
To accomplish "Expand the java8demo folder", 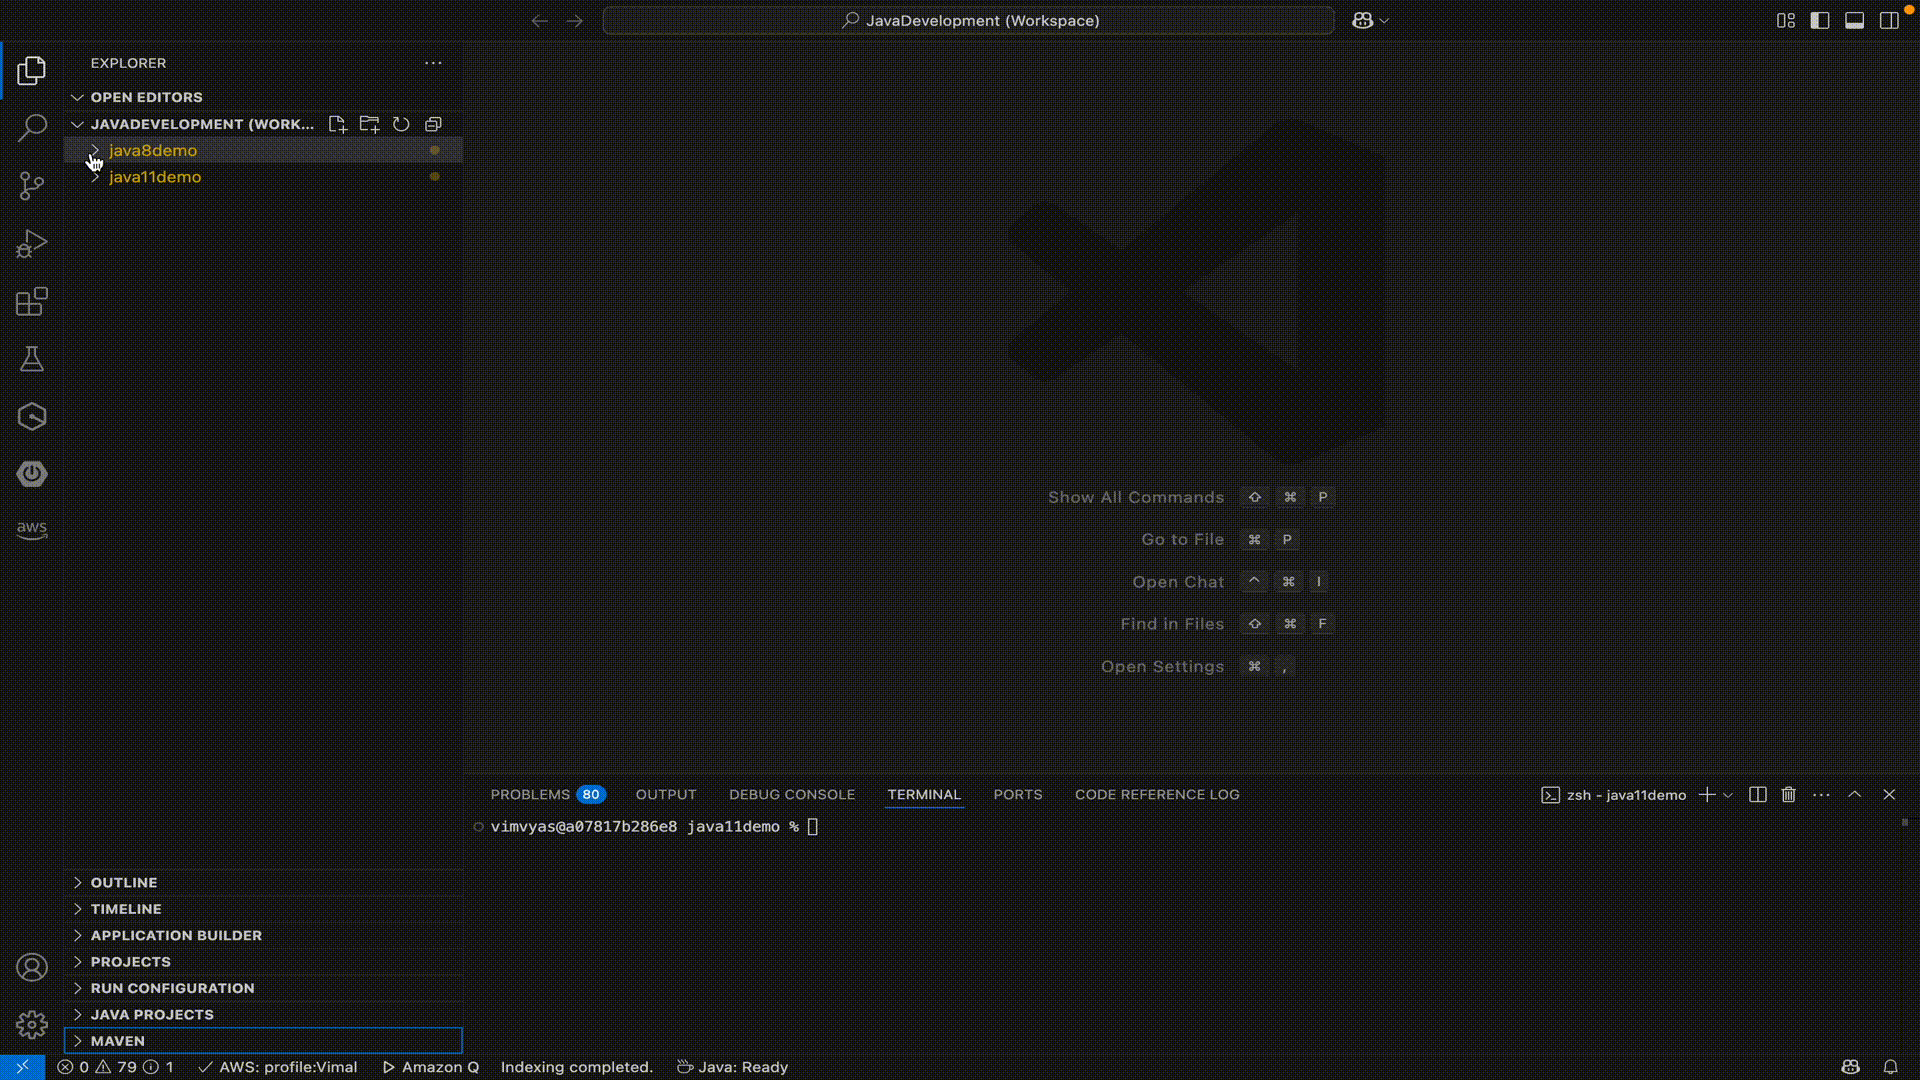I will tap(94, 151).
